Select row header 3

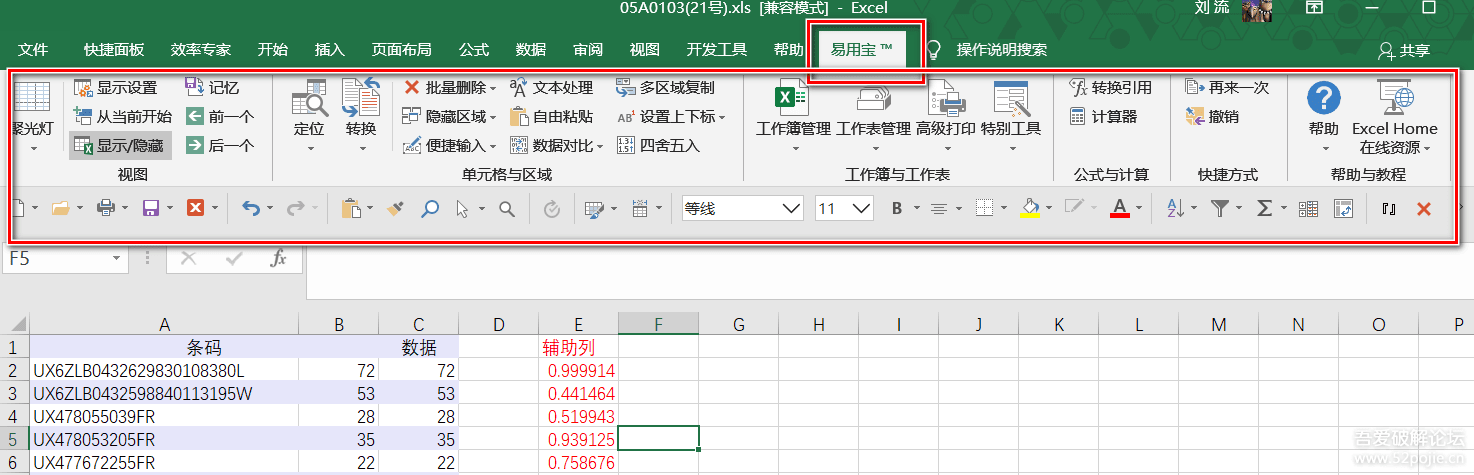coord(14,393)
